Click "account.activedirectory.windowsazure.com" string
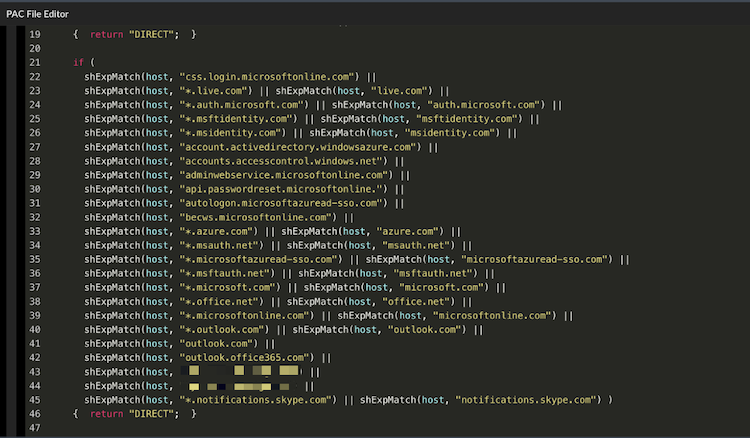Screen dimensions: 750x438 pos(300,147)
